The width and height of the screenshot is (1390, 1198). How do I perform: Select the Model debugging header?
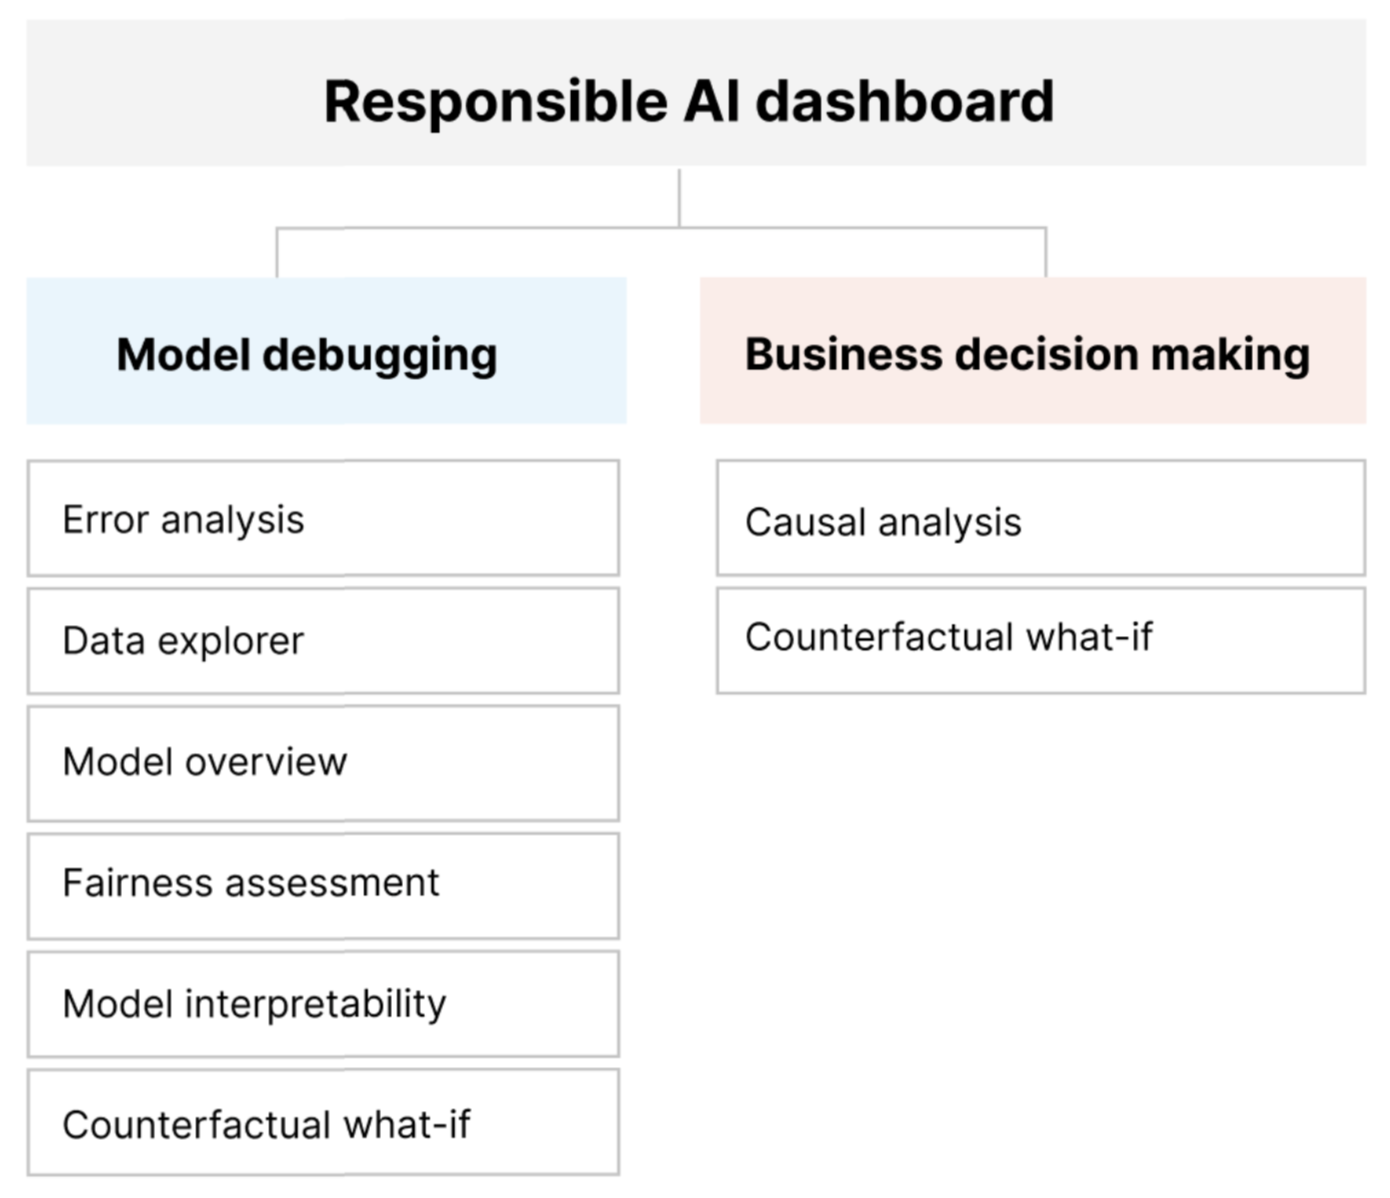[326, 352]
